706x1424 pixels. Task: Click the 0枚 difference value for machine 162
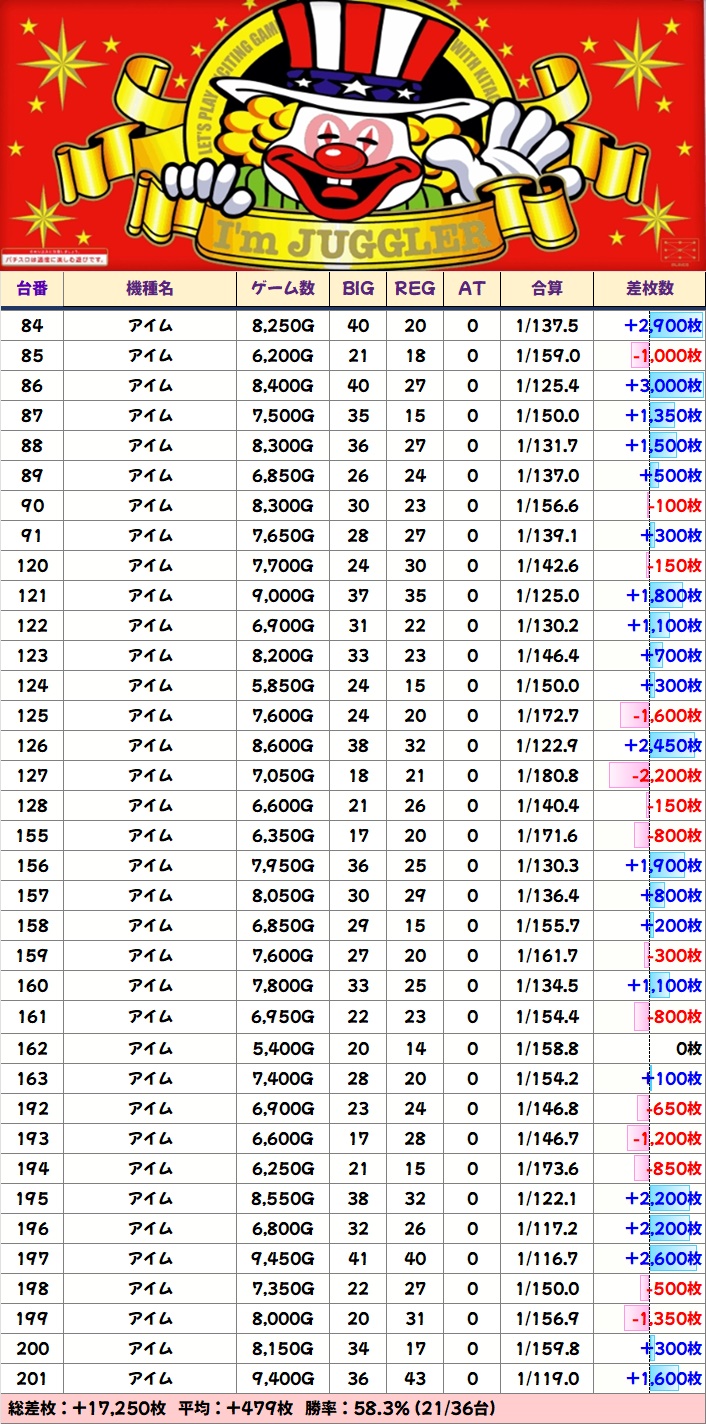click(x=690, y=1049)
